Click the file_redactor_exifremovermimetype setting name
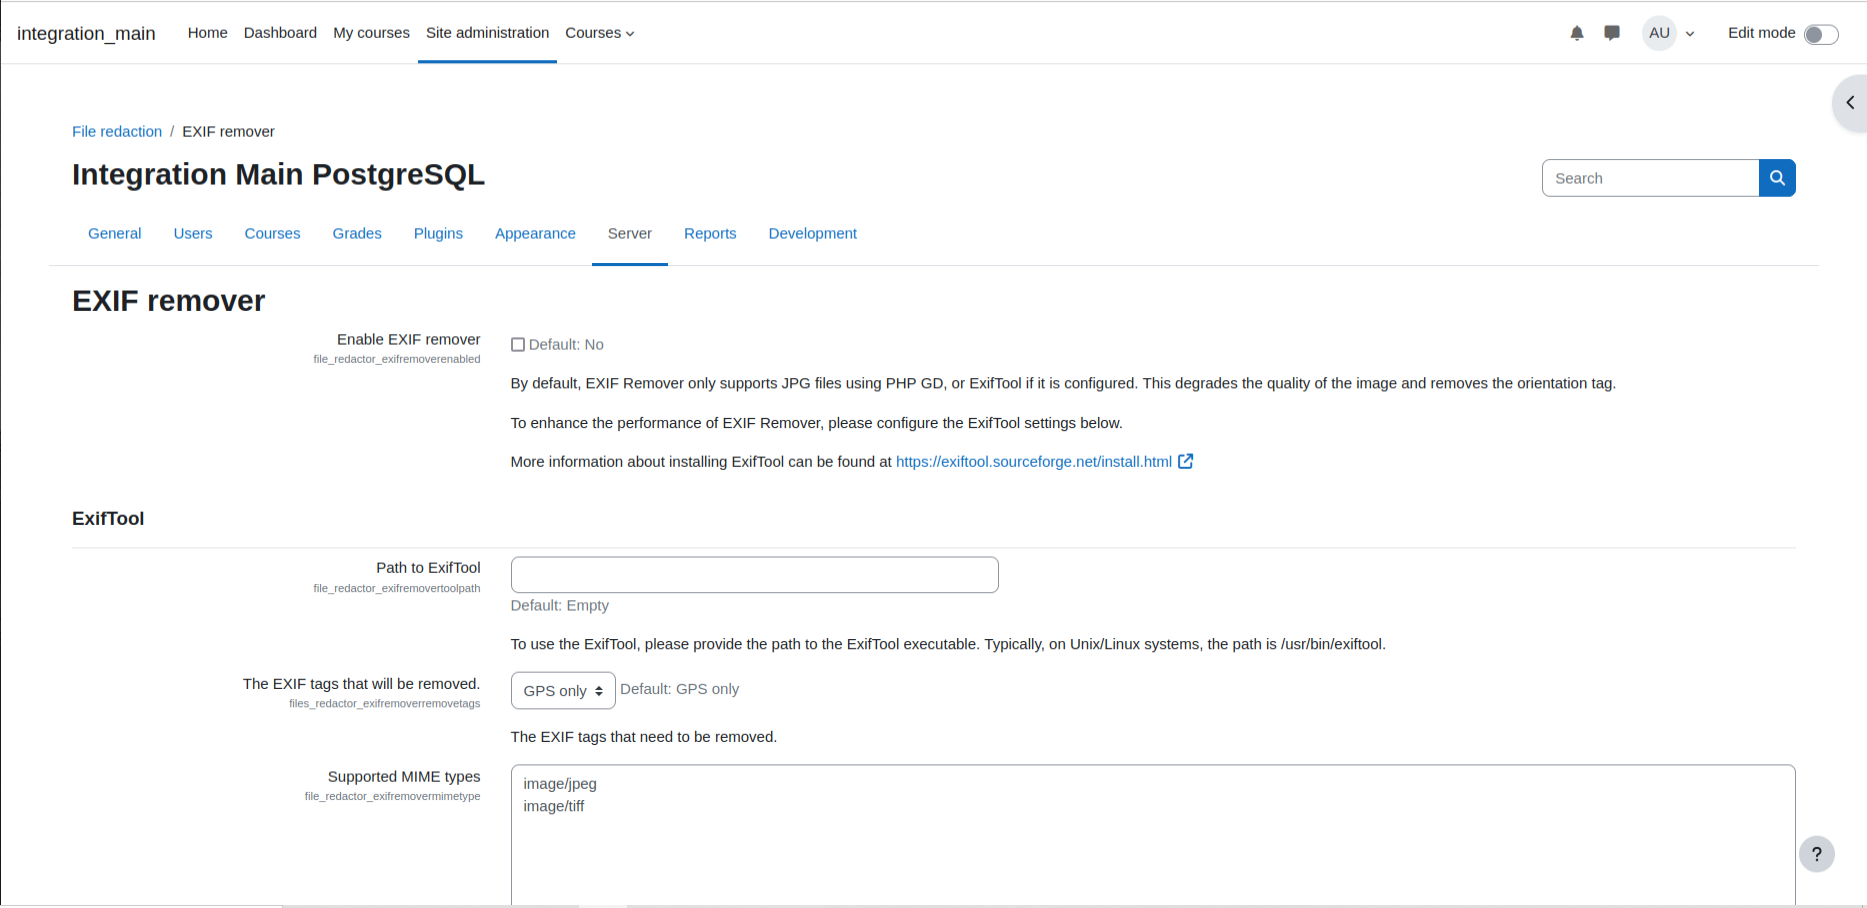 (392, 796)
